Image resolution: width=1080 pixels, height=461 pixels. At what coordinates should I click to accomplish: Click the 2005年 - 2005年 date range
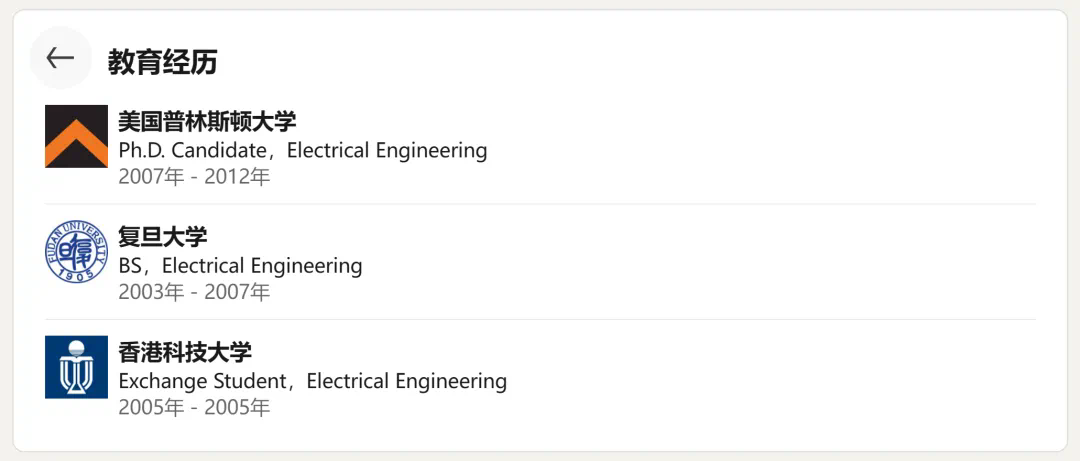pos(194,407)
